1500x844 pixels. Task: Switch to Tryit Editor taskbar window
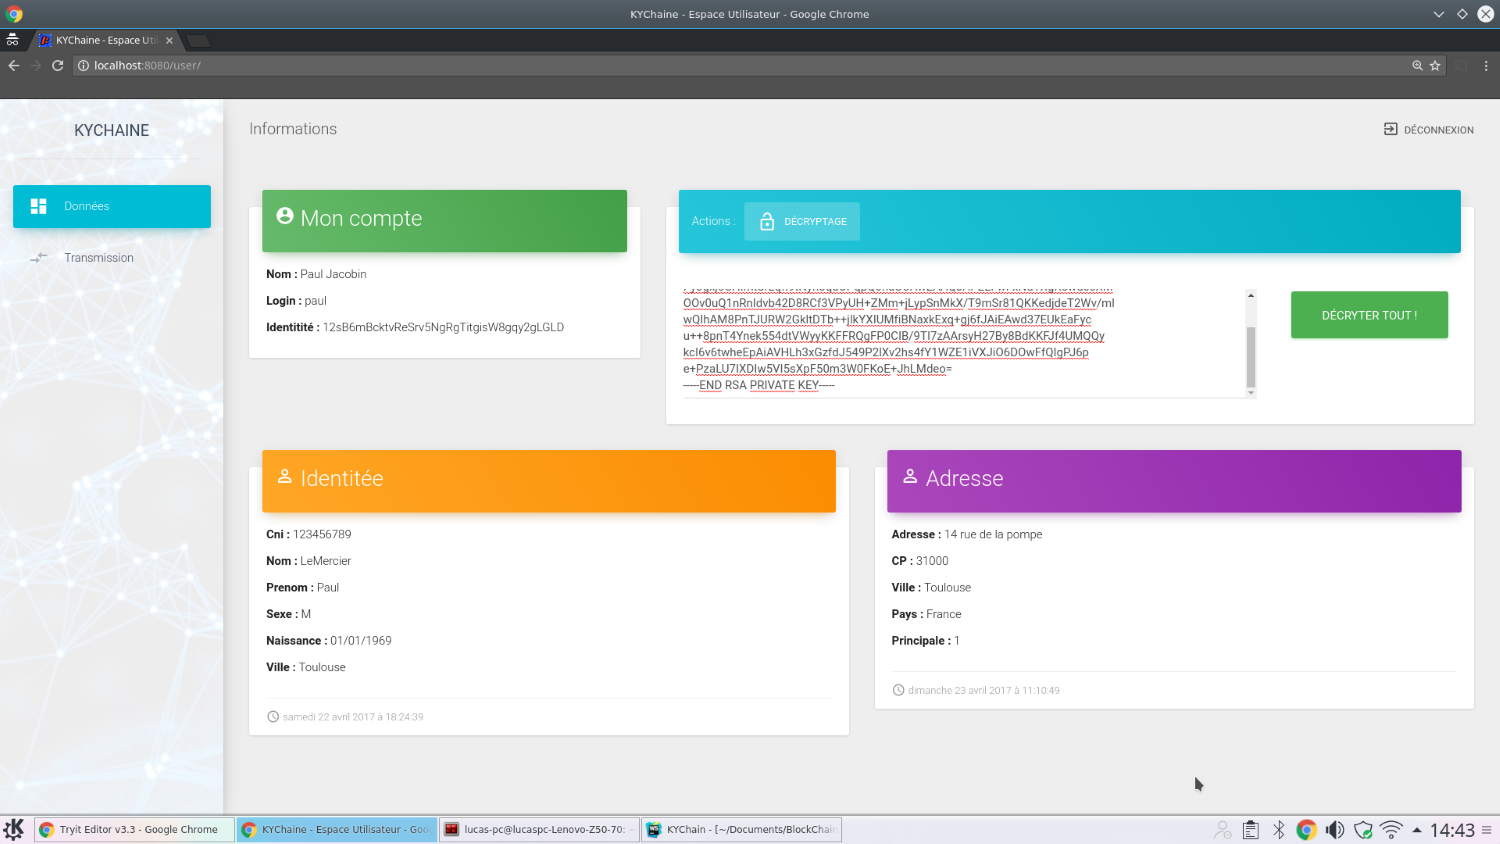[x=134, y=829]
